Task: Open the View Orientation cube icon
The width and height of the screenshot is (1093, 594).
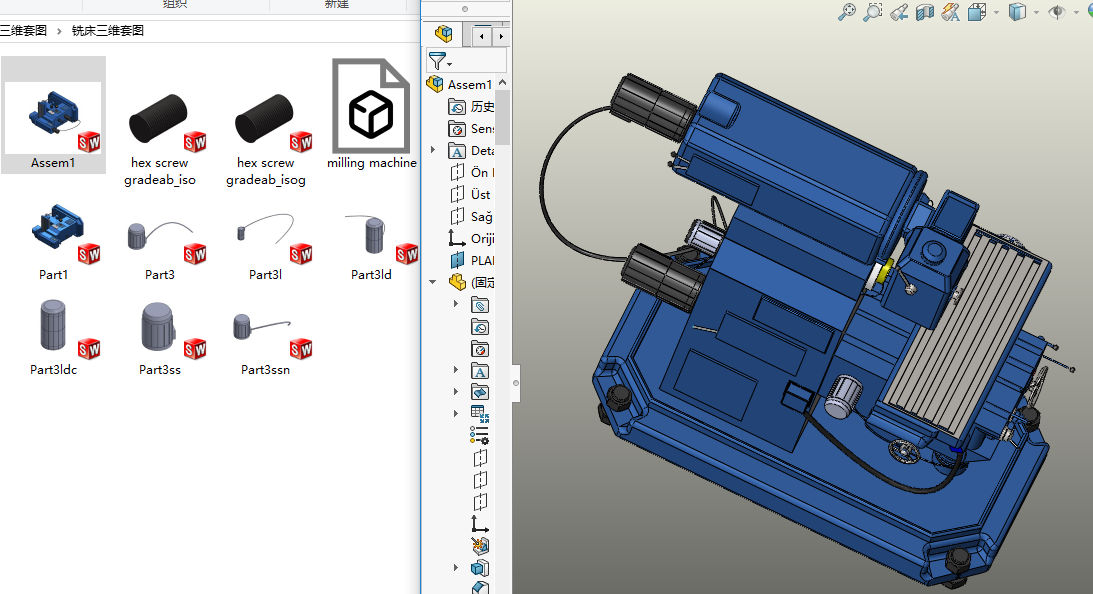Action: coord(977,12)
